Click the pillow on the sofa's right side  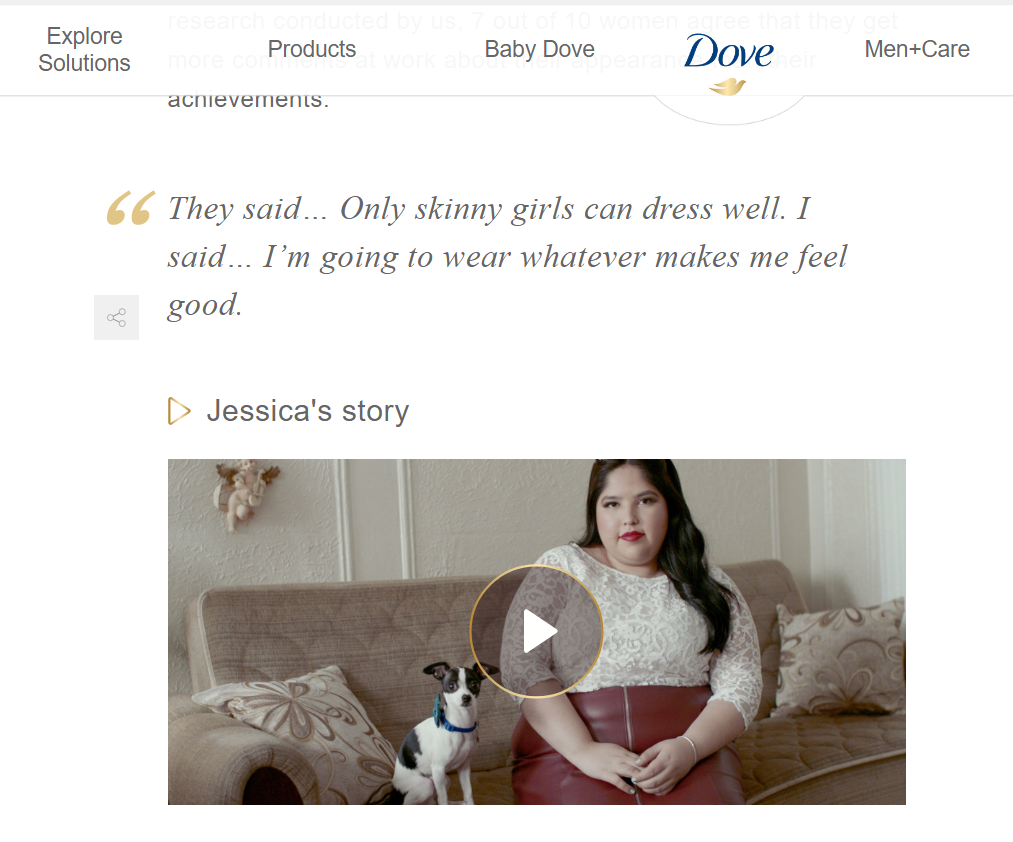coord(840,657)
